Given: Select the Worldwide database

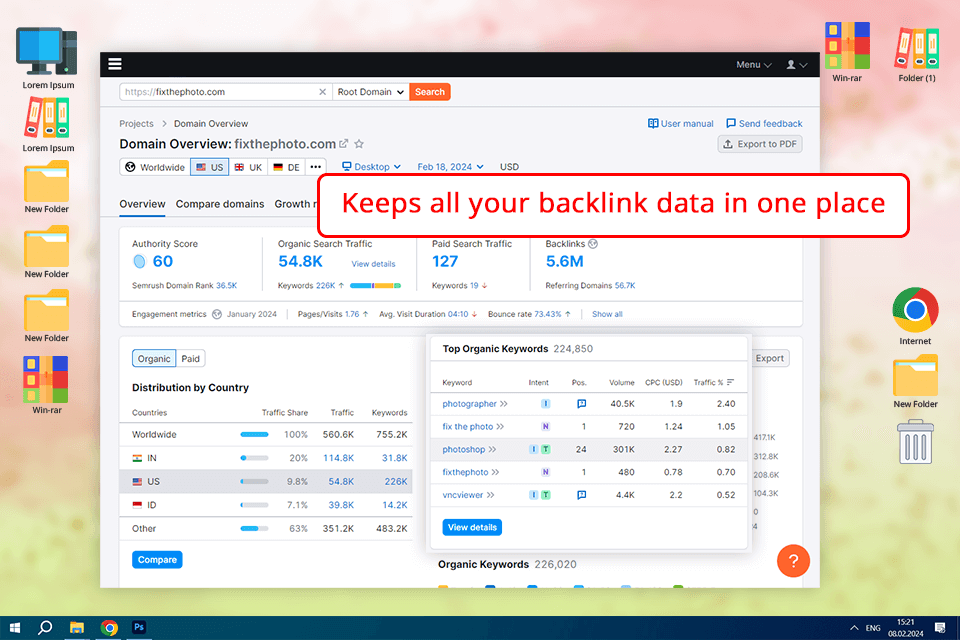Looking at the screenshot, I should (x=155, y=167).
